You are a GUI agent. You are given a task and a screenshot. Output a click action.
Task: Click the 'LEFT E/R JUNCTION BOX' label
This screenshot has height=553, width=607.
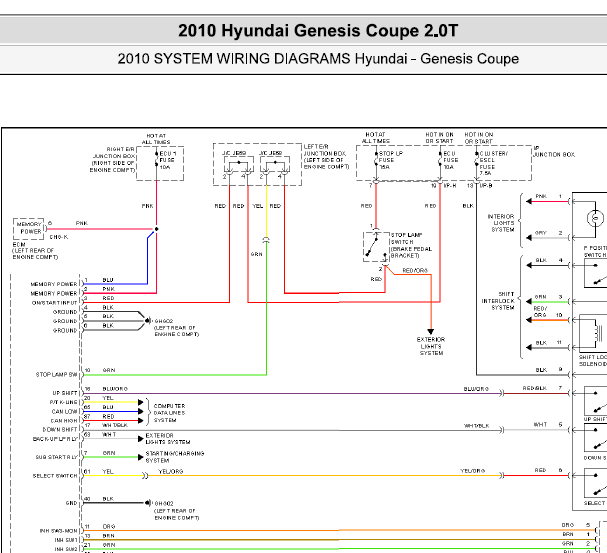click(x=326, y=157)
